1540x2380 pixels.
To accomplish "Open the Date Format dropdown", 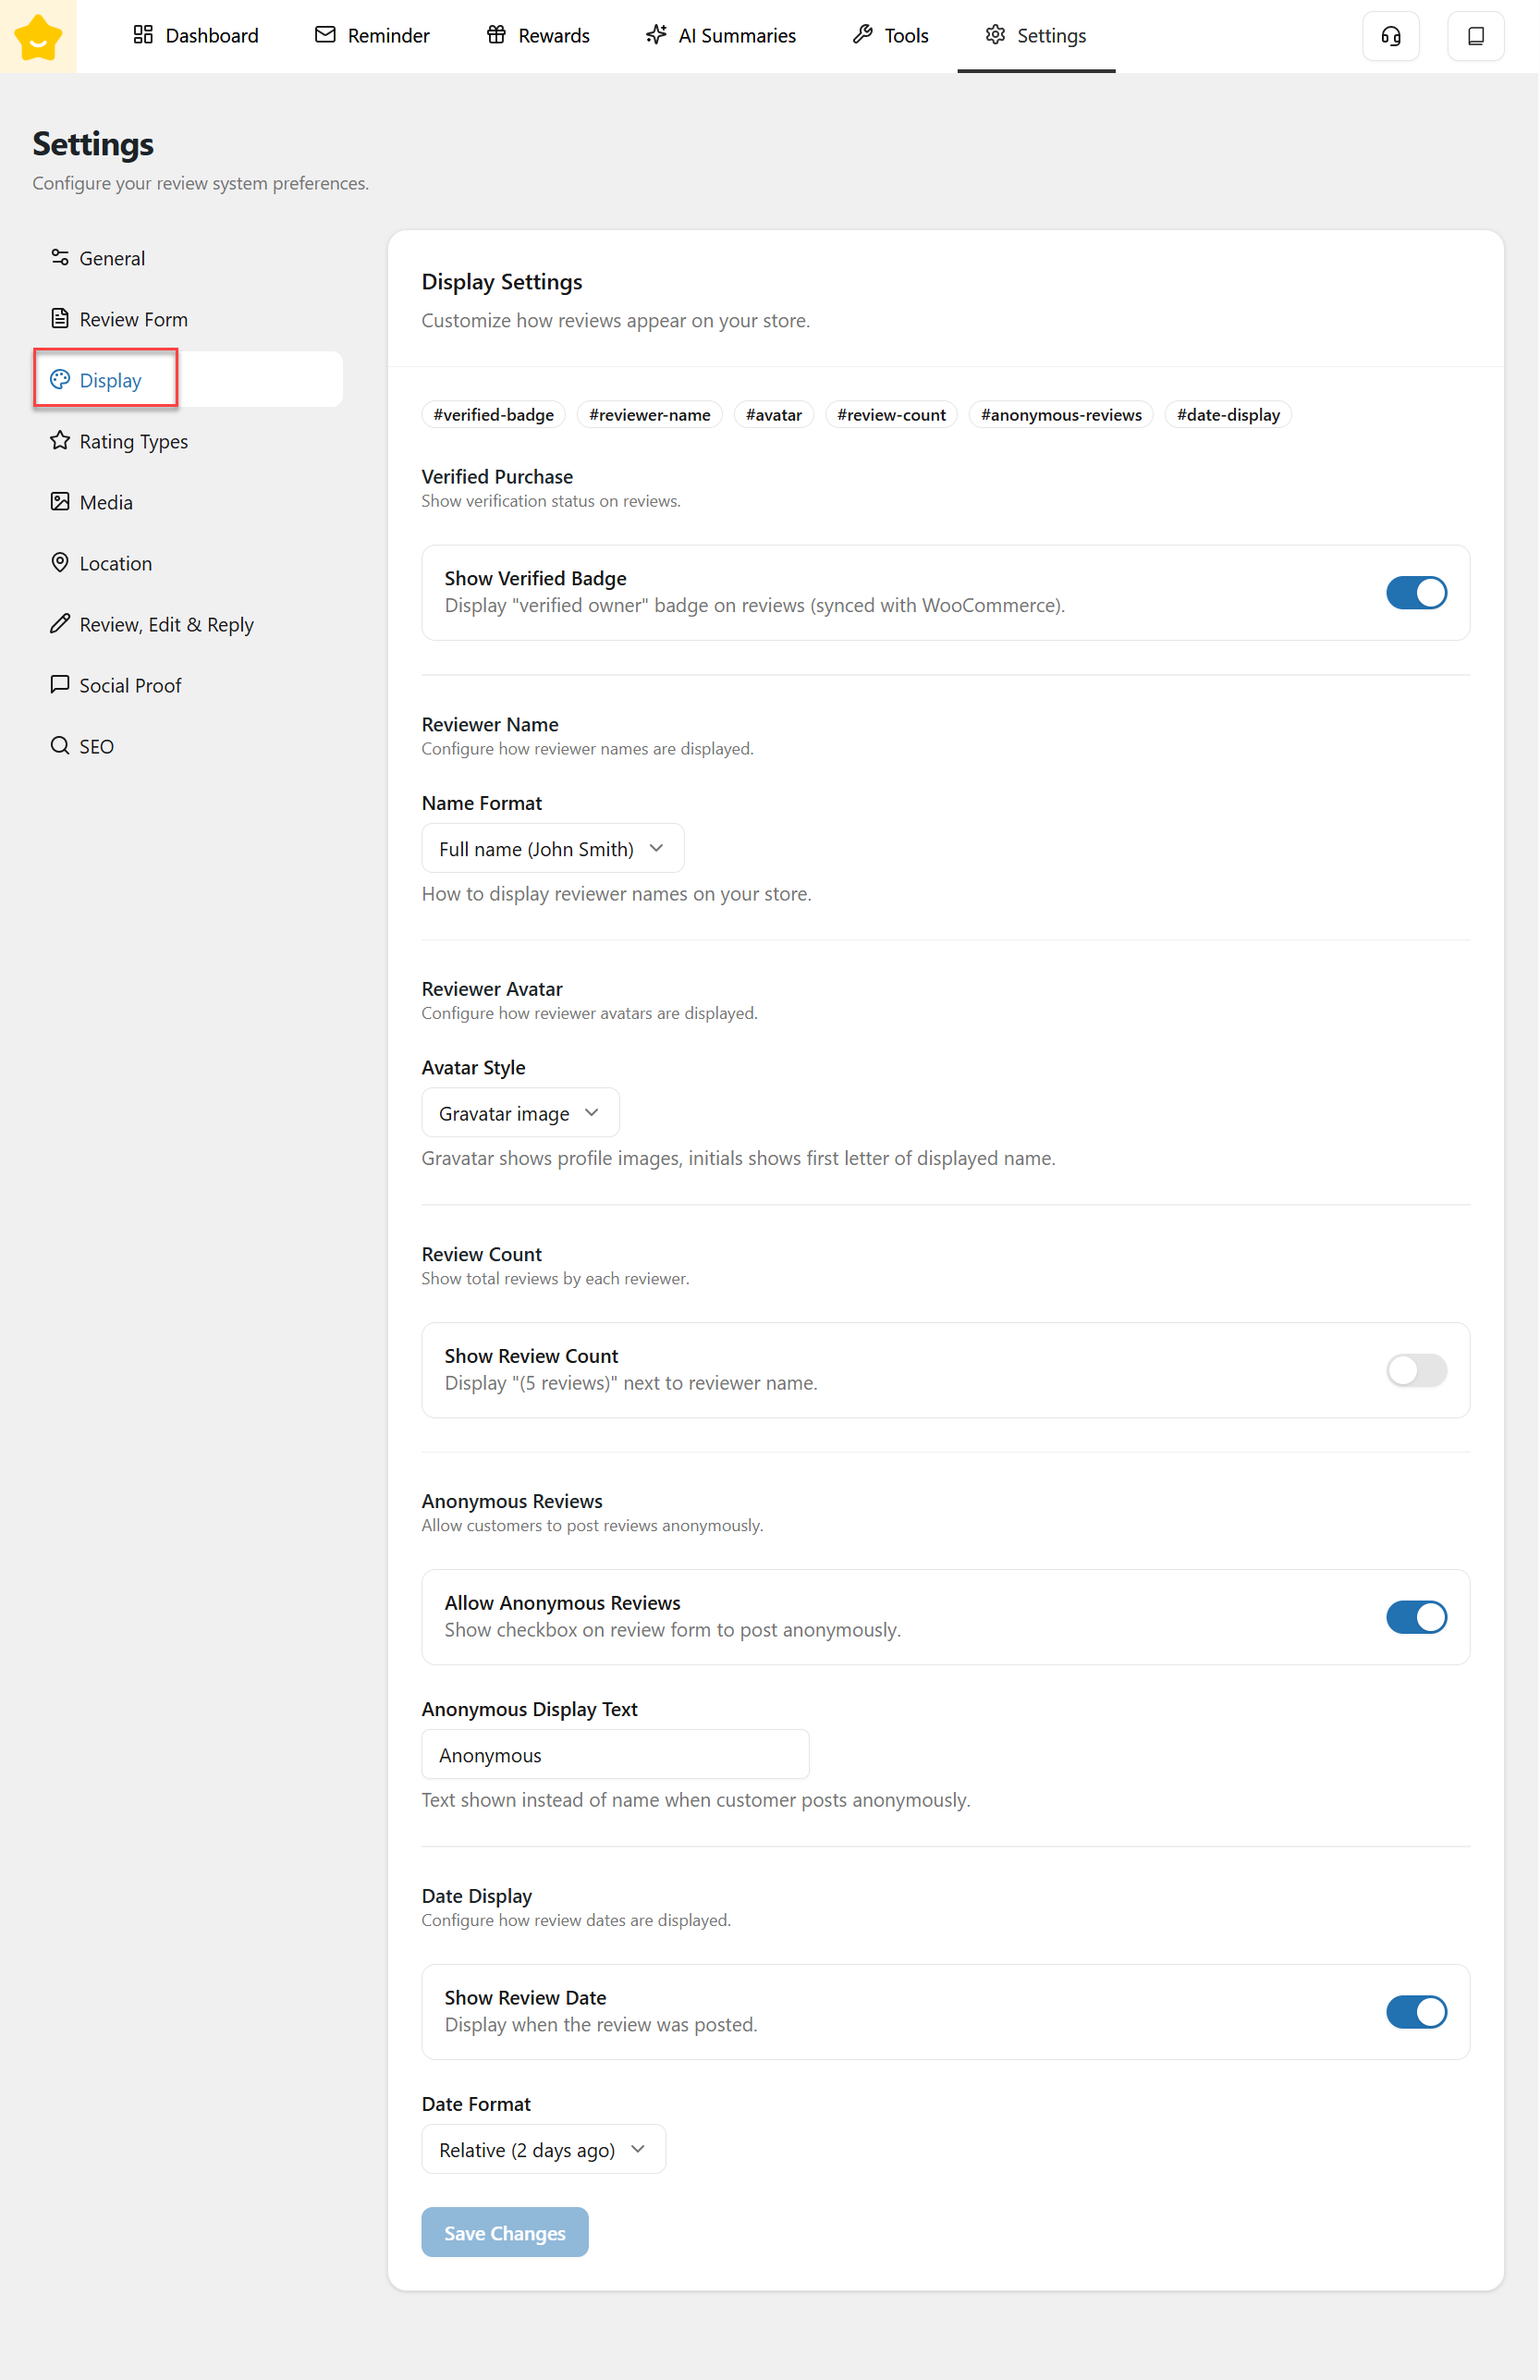I will point(543,2150).
